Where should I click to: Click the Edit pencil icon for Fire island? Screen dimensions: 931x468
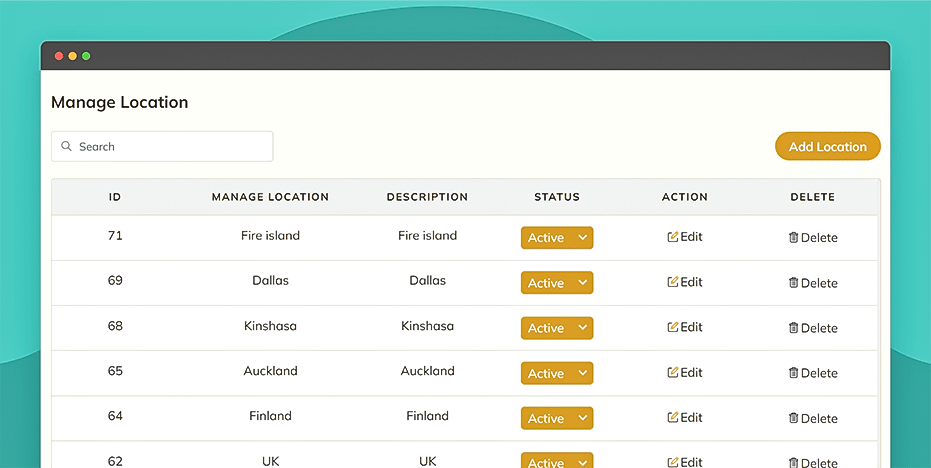click(673, 236)
